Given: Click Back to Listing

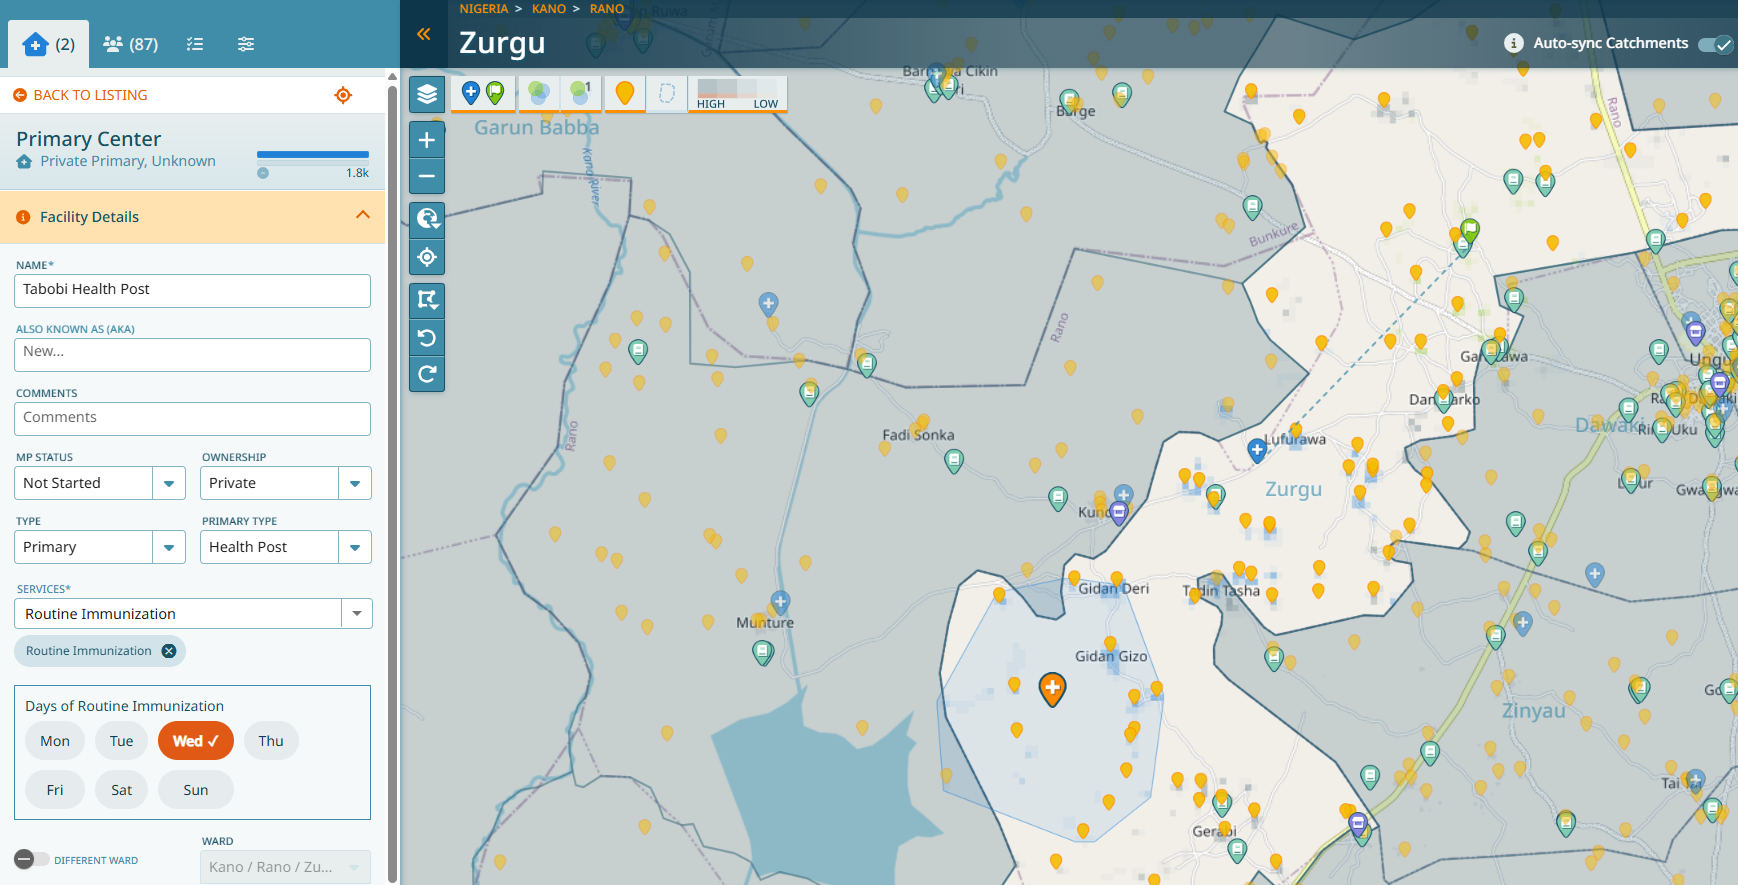Looking at the screenshot, I should (x=80, y=95).
